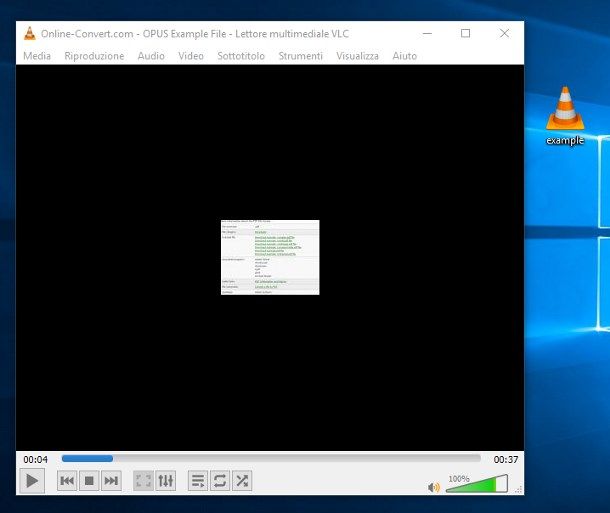Click the elapsed time label 00:04
Image resolution: width=610 pixels, height=513 pixels.
35,460
